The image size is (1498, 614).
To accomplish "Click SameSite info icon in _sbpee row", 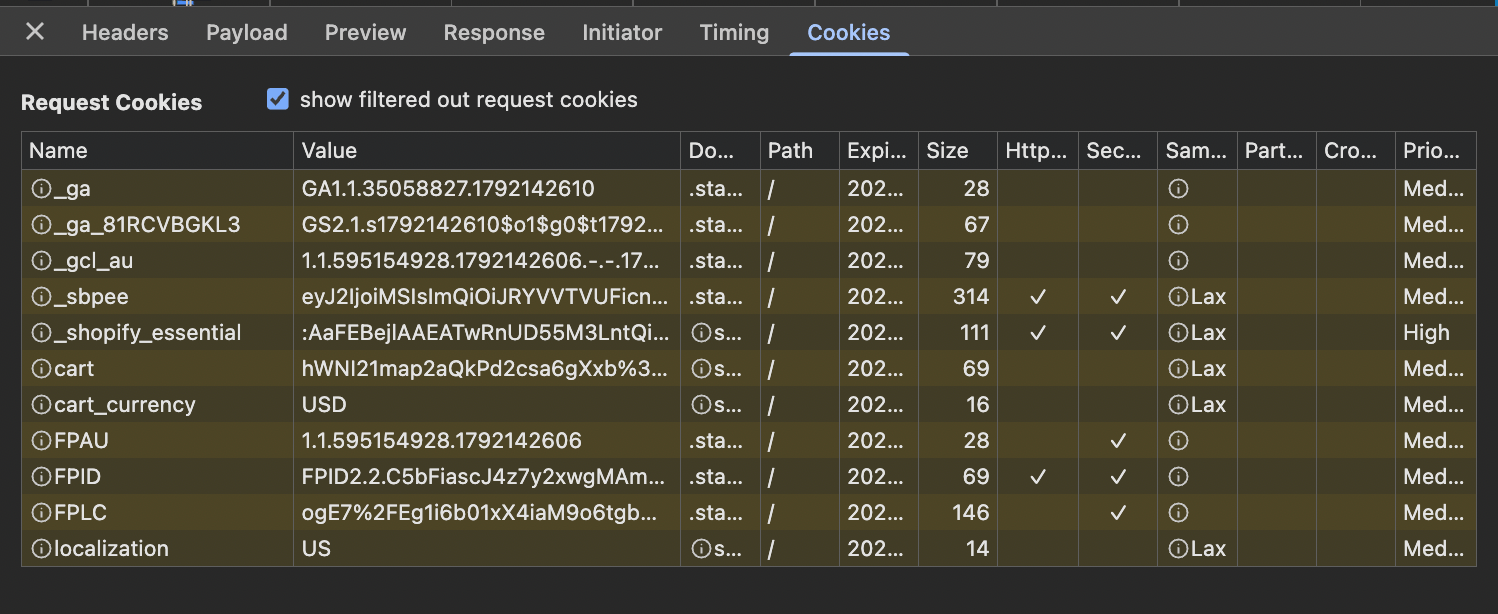I will point(1178,296).
